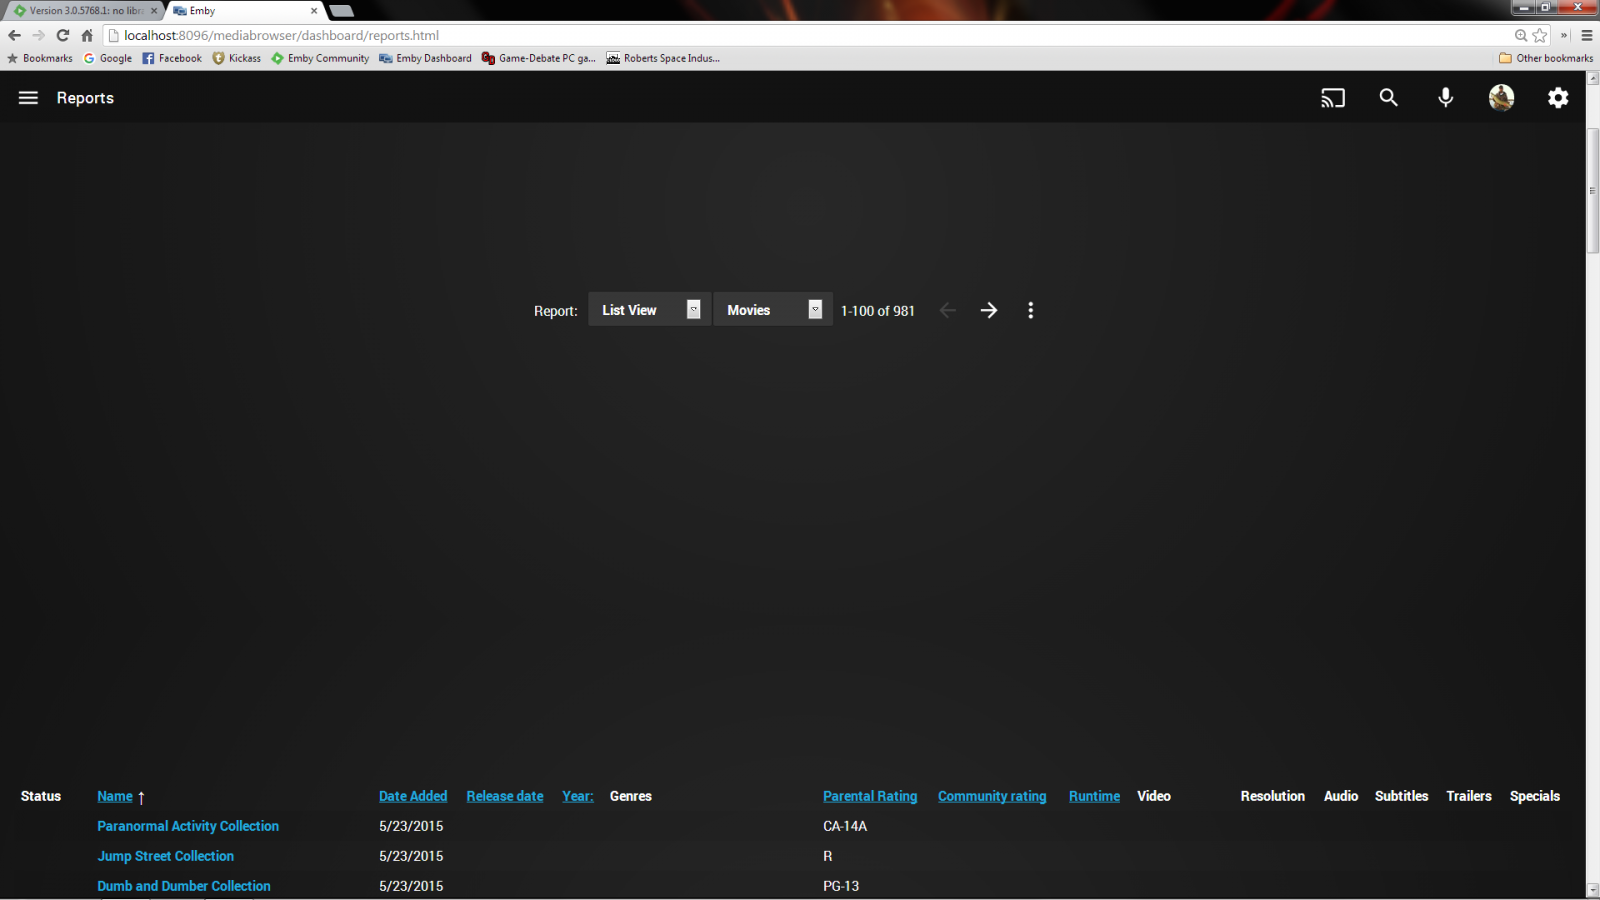Go to next page of report results
The image size is (1600, 900).
click(x=989, y=310)
